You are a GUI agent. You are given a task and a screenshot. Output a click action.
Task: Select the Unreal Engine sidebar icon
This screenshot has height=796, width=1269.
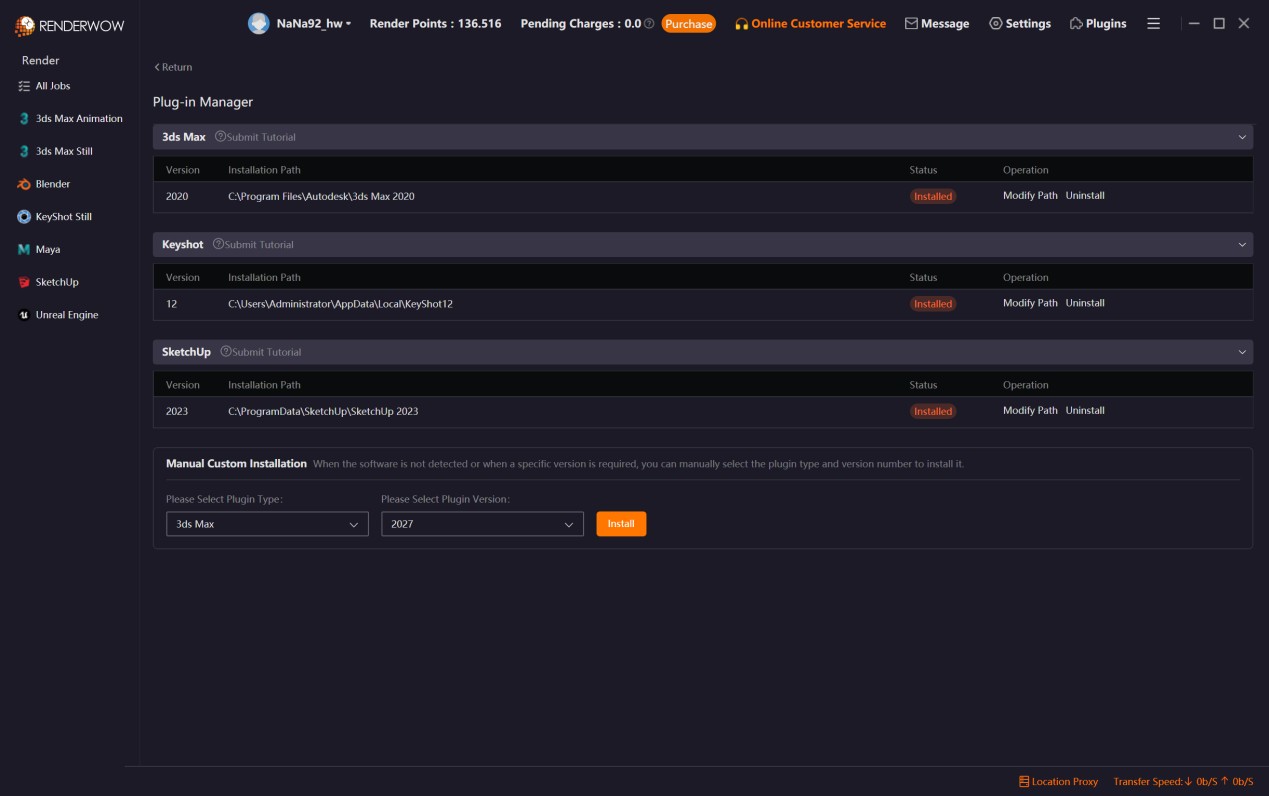click(x=24, y=315)
